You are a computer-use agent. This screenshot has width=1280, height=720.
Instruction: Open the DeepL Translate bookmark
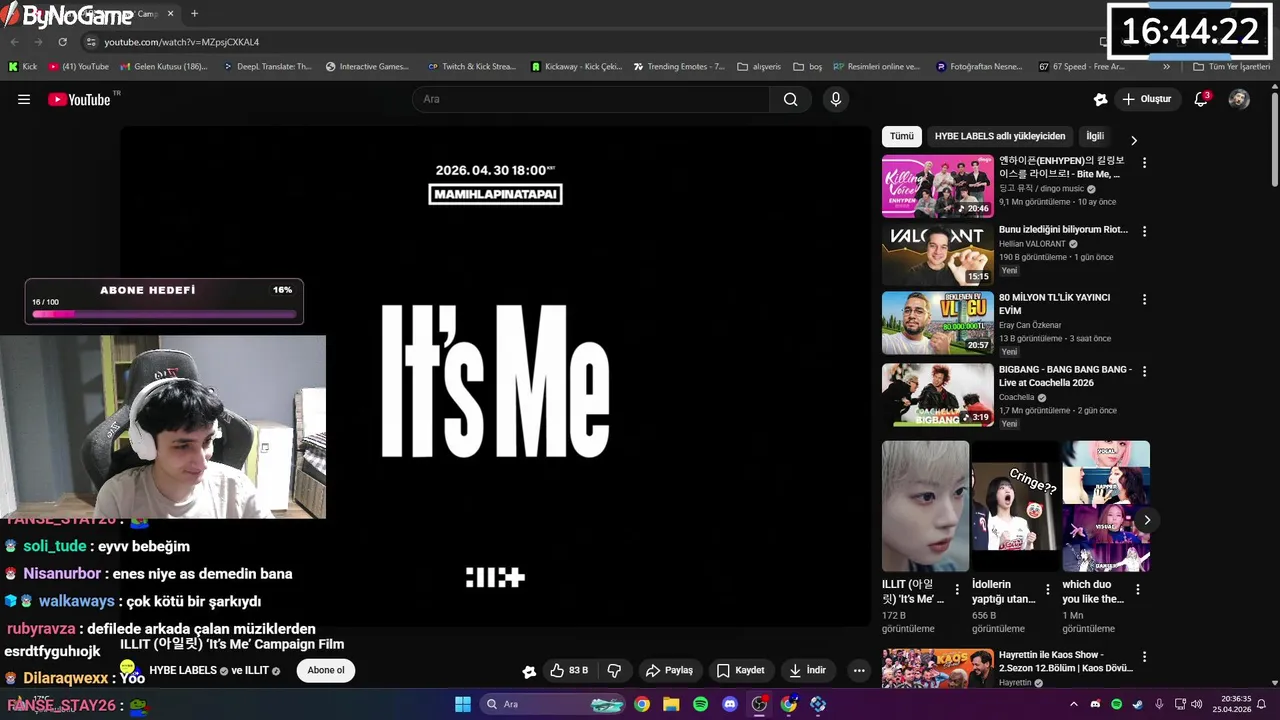[x=267, y=67]
